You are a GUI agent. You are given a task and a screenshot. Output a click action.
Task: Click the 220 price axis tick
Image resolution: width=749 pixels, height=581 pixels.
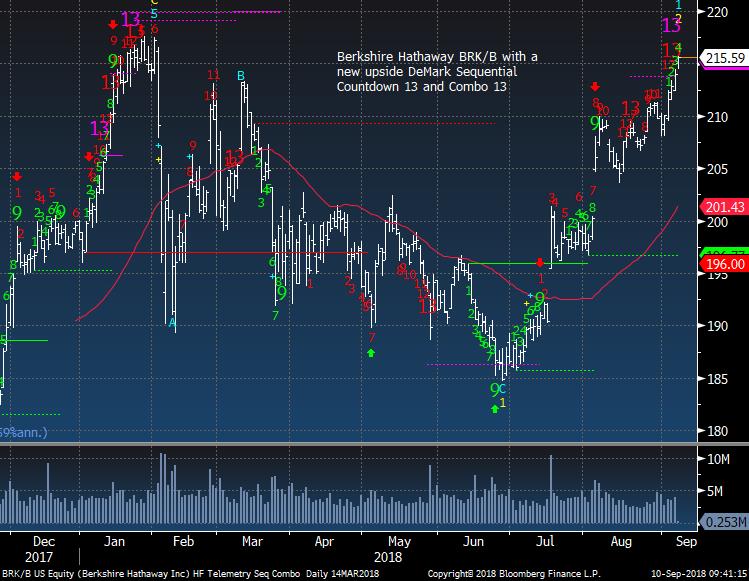pyautogui.click(x=717, y=12)
